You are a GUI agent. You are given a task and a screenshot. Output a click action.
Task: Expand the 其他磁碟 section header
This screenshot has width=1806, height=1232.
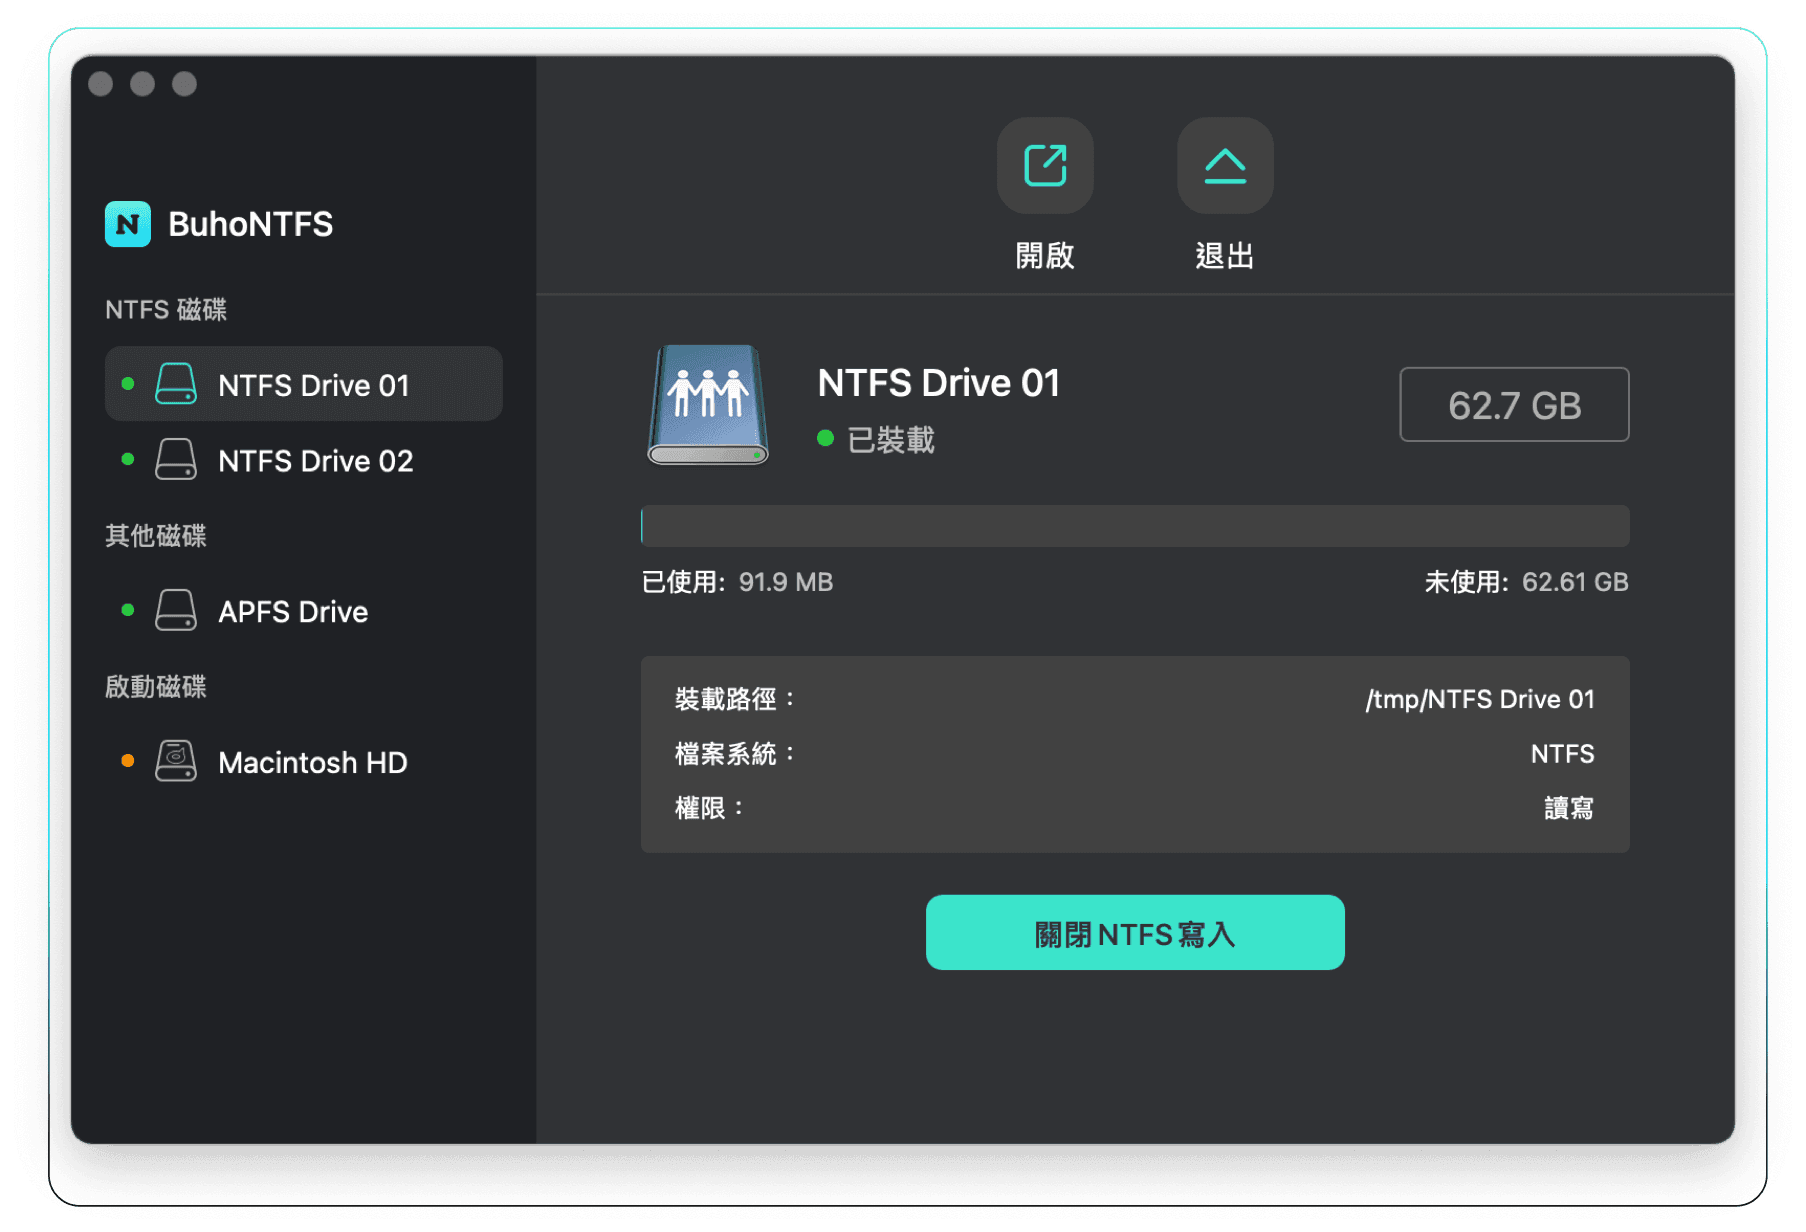click(156, 535)
